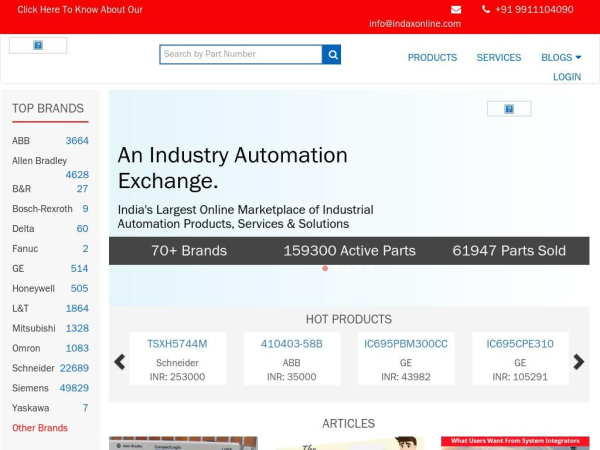This screenshot has width=600, height=450.
Task: Open the Delta brand listing
Action: pos(23,229)
